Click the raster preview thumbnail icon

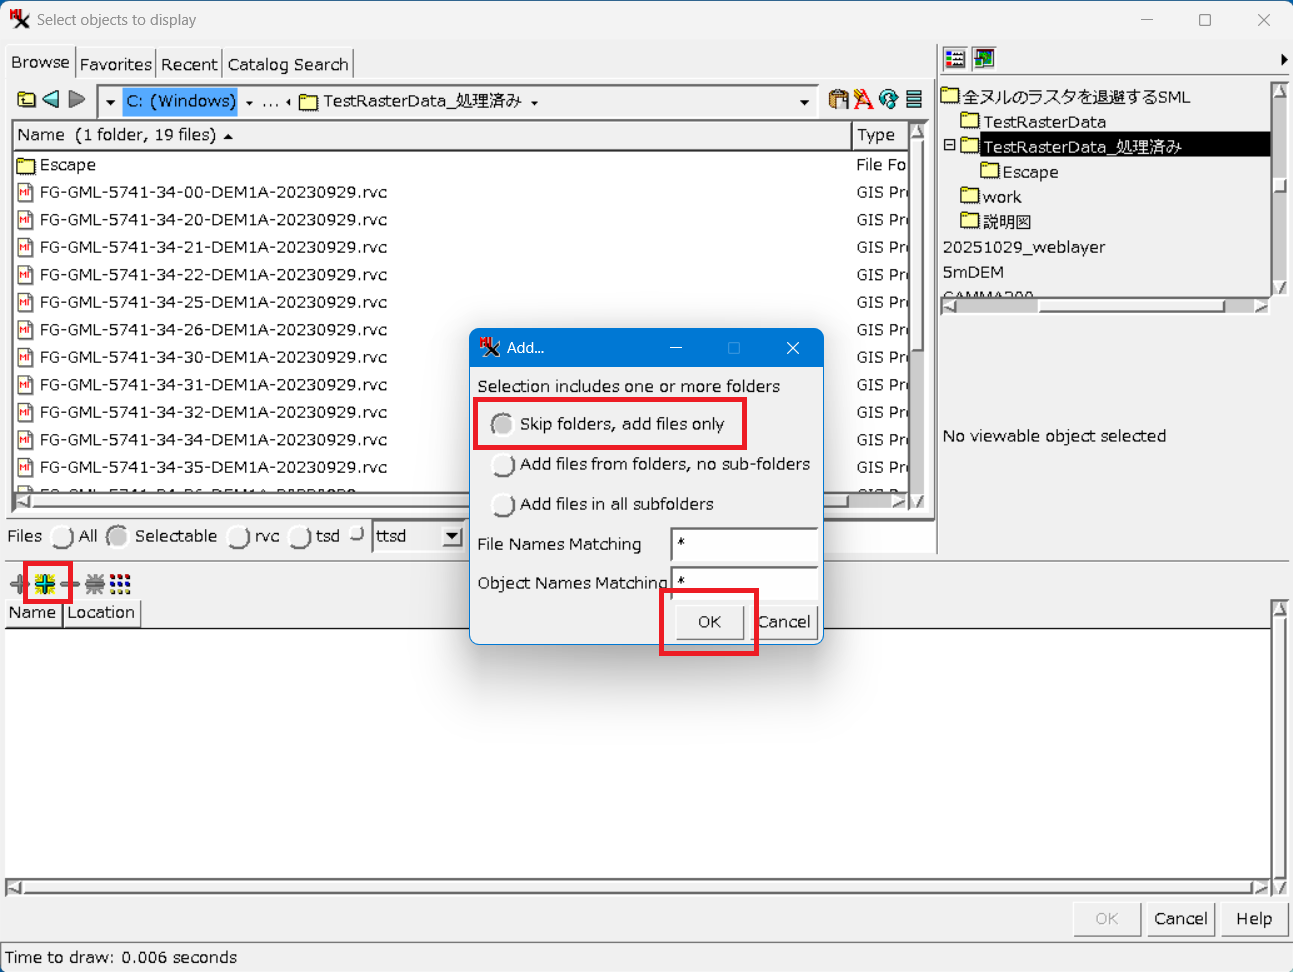[x=984, y=59]
